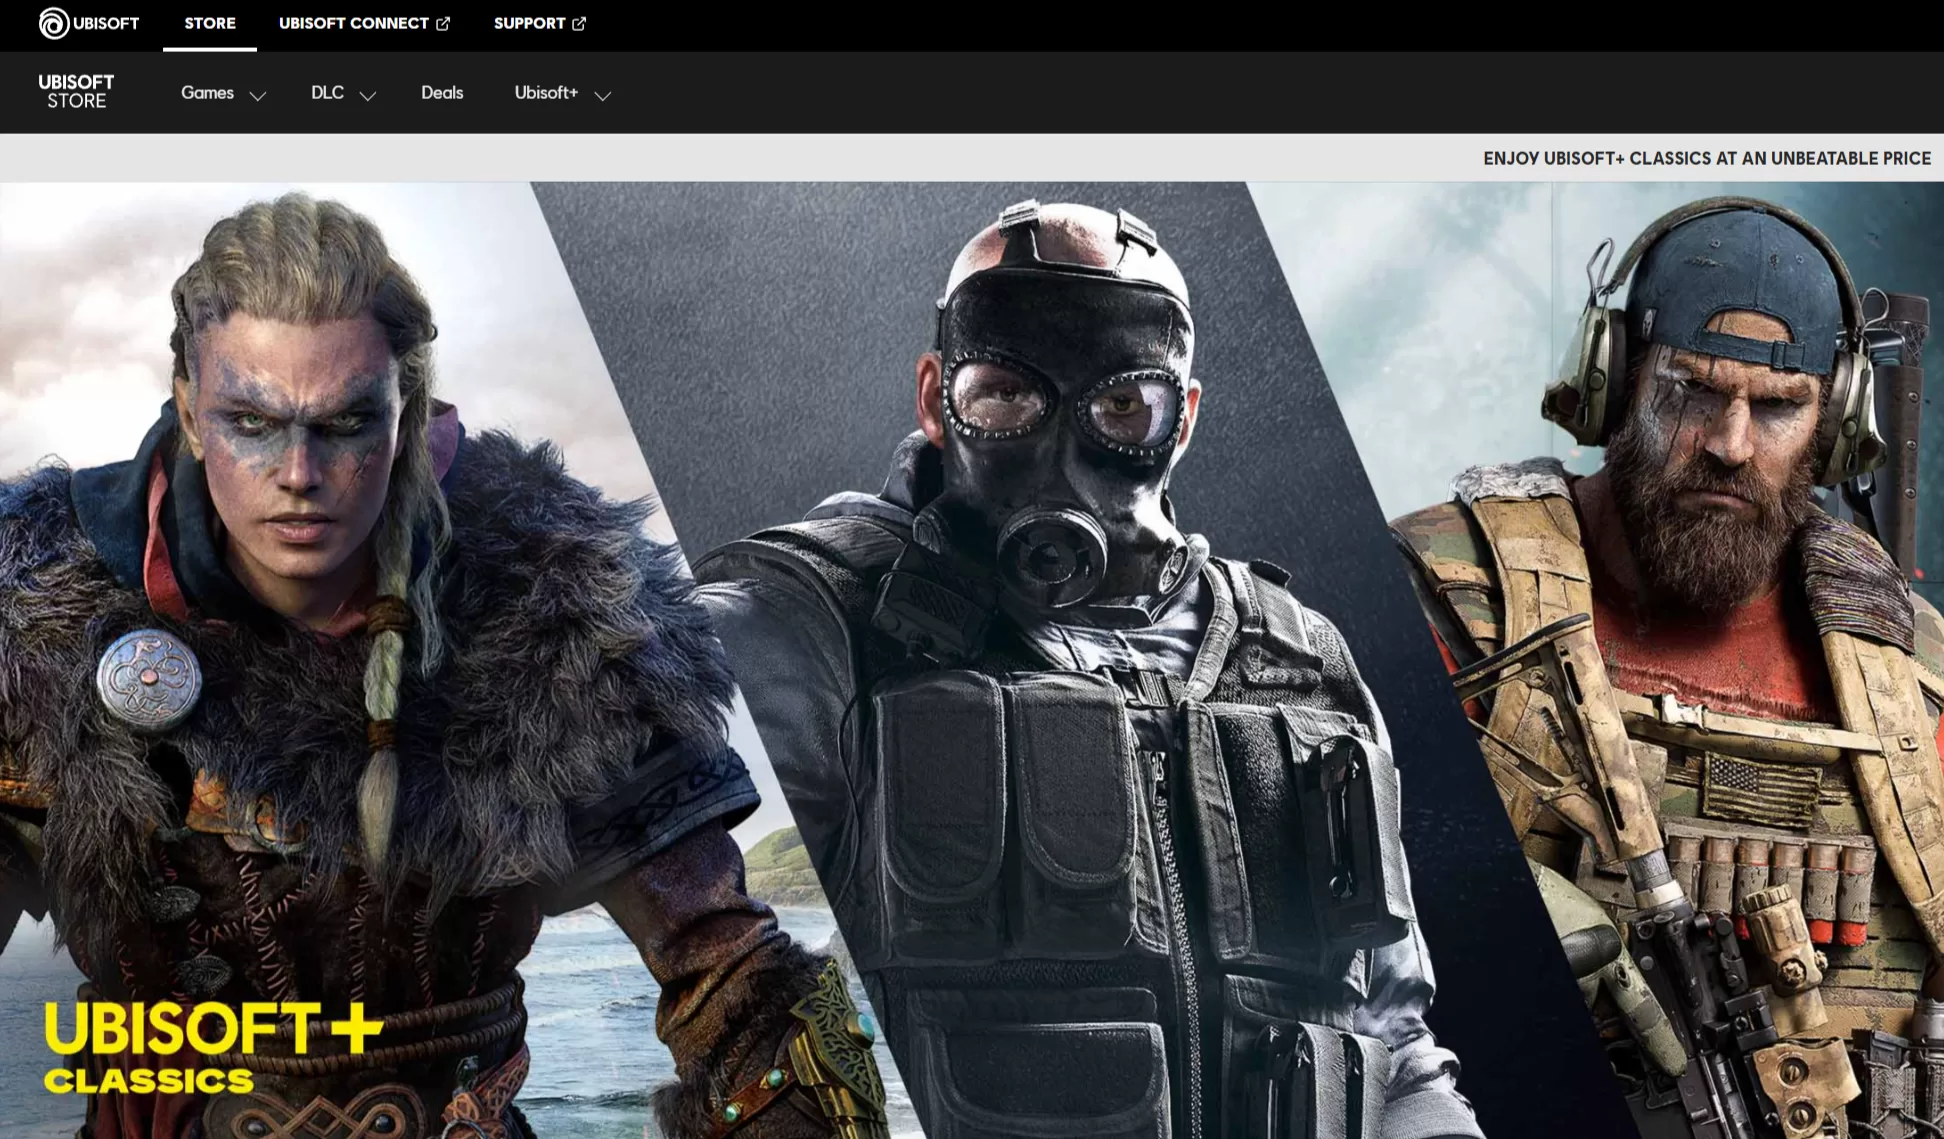
Task: Open the Ubisoft Store logo home link
Action: pyautogui.click(x=76, y=91)
